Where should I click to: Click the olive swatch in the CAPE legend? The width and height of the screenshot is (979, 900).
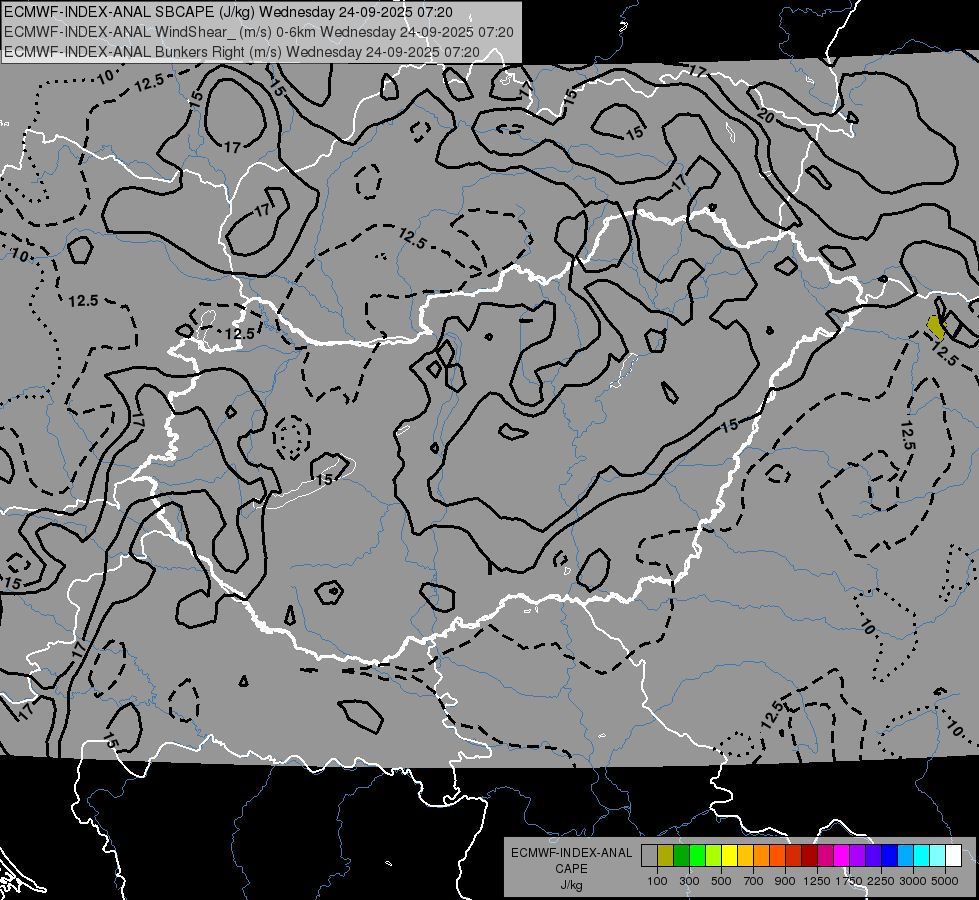tap(666, 855)
